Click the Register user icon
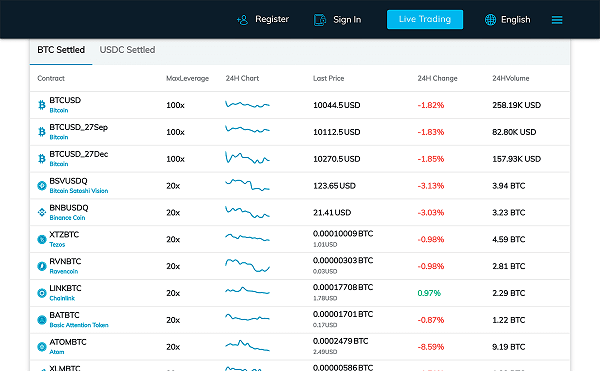 (243, 20)
